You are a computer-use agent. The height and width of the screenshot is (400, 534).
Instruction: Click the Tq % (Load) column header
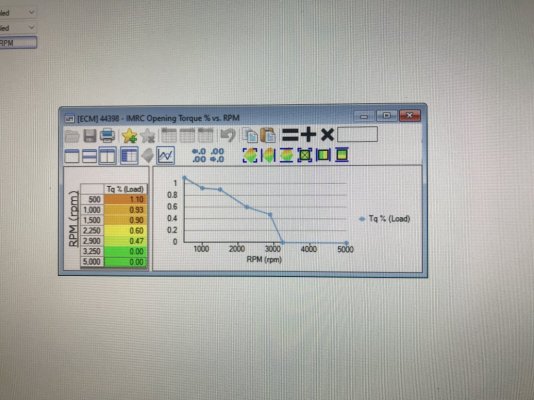[x=125, y=189]
